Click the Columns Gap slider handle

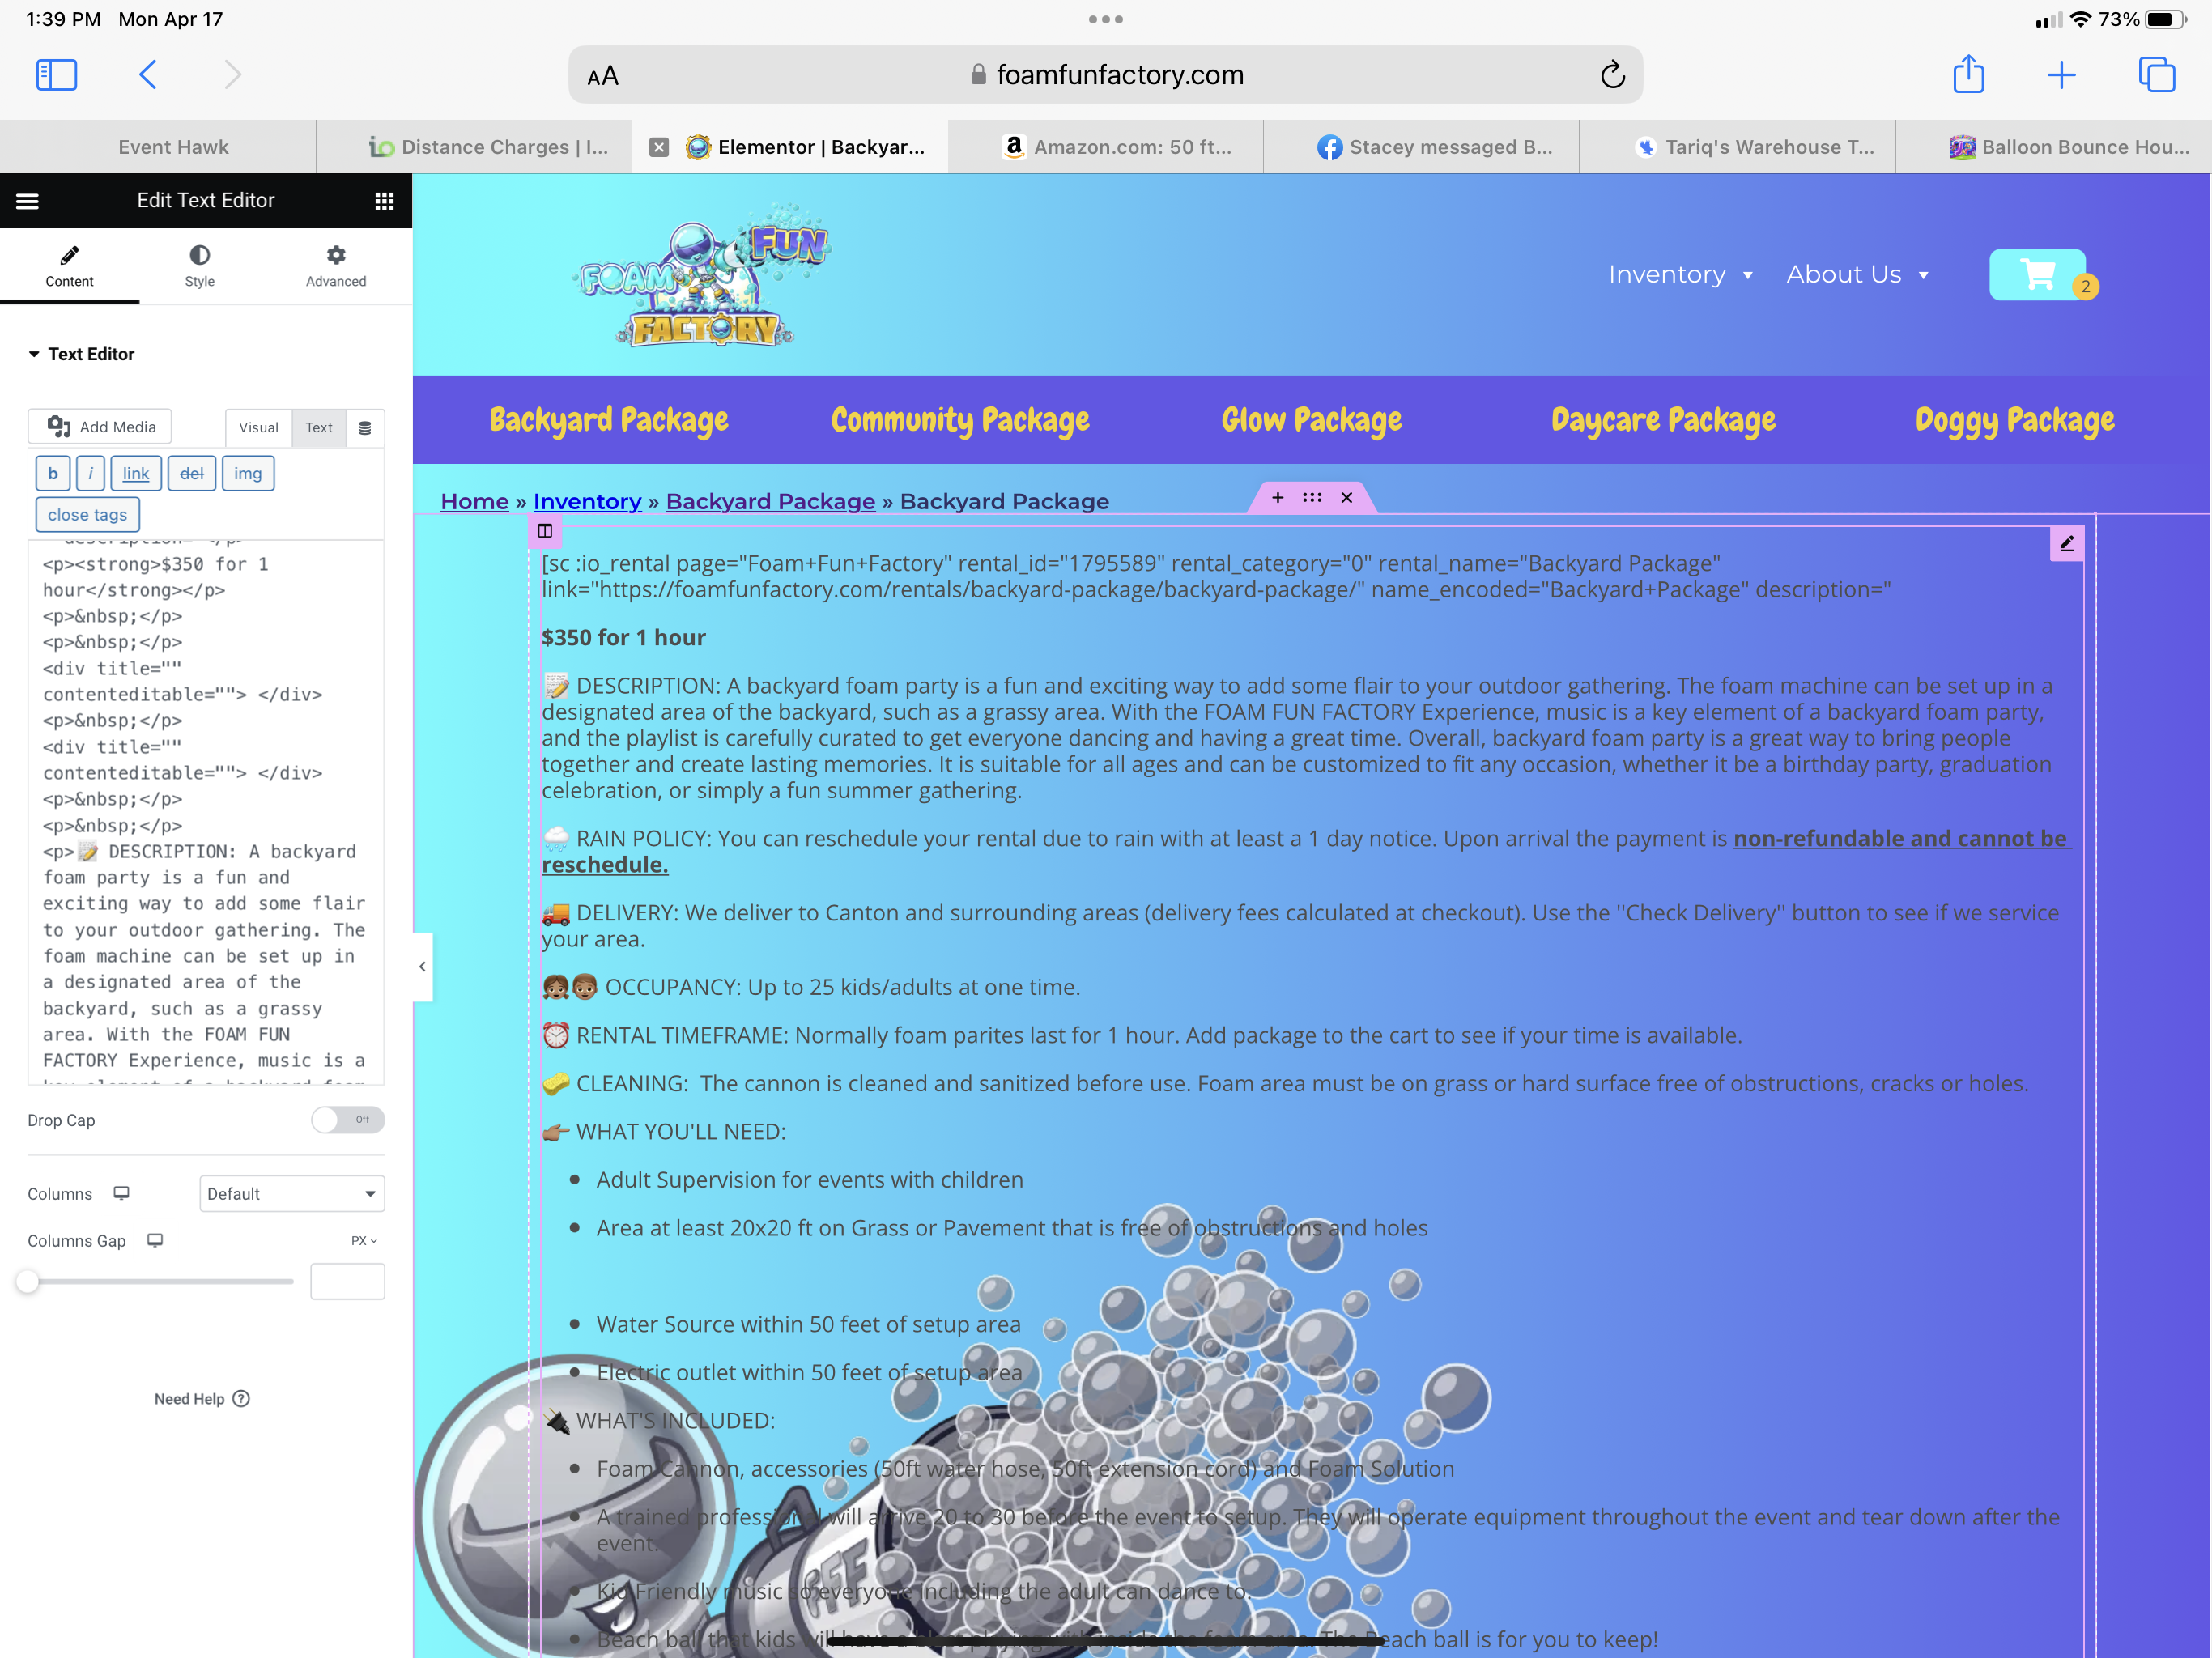pyautogui.click(x=28, y=1281)
